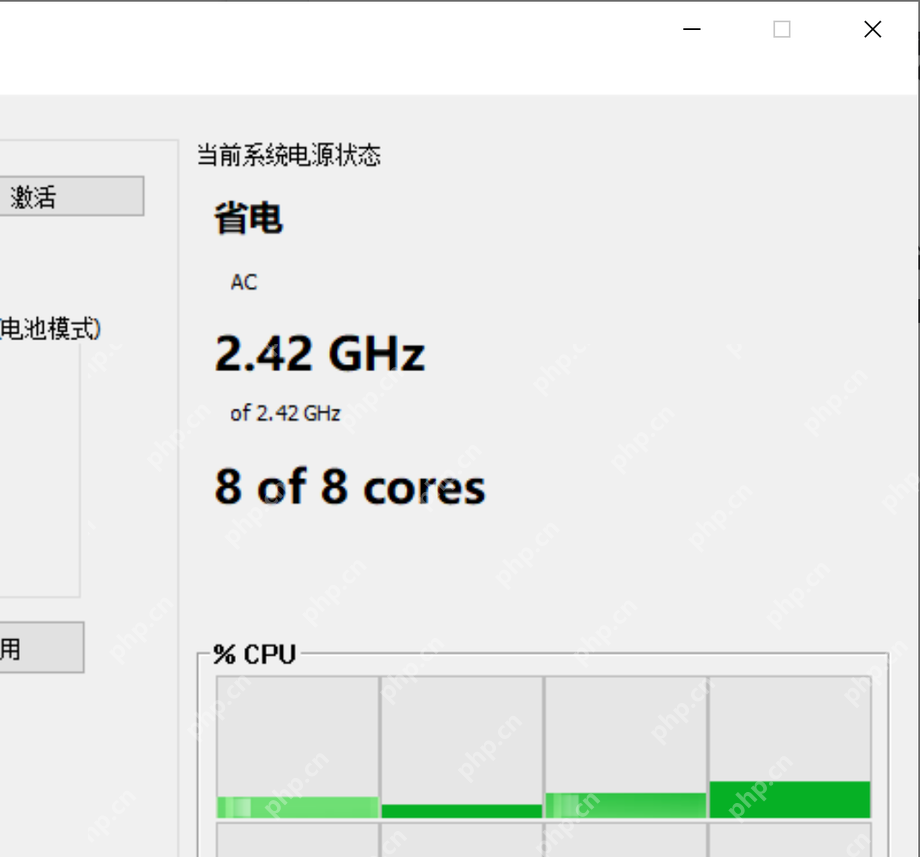Click the fourth CPU core usage bar
Viewport: 920px width, 857px height.
tap(790, 747)
